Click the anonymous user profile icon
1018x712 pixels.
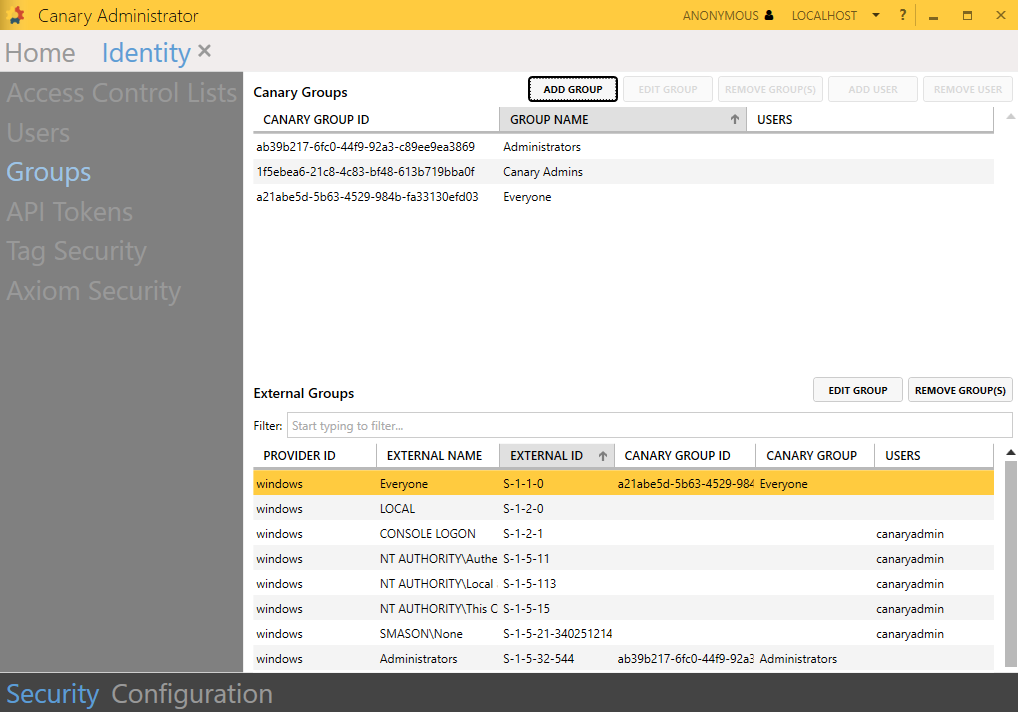point(768,16)
